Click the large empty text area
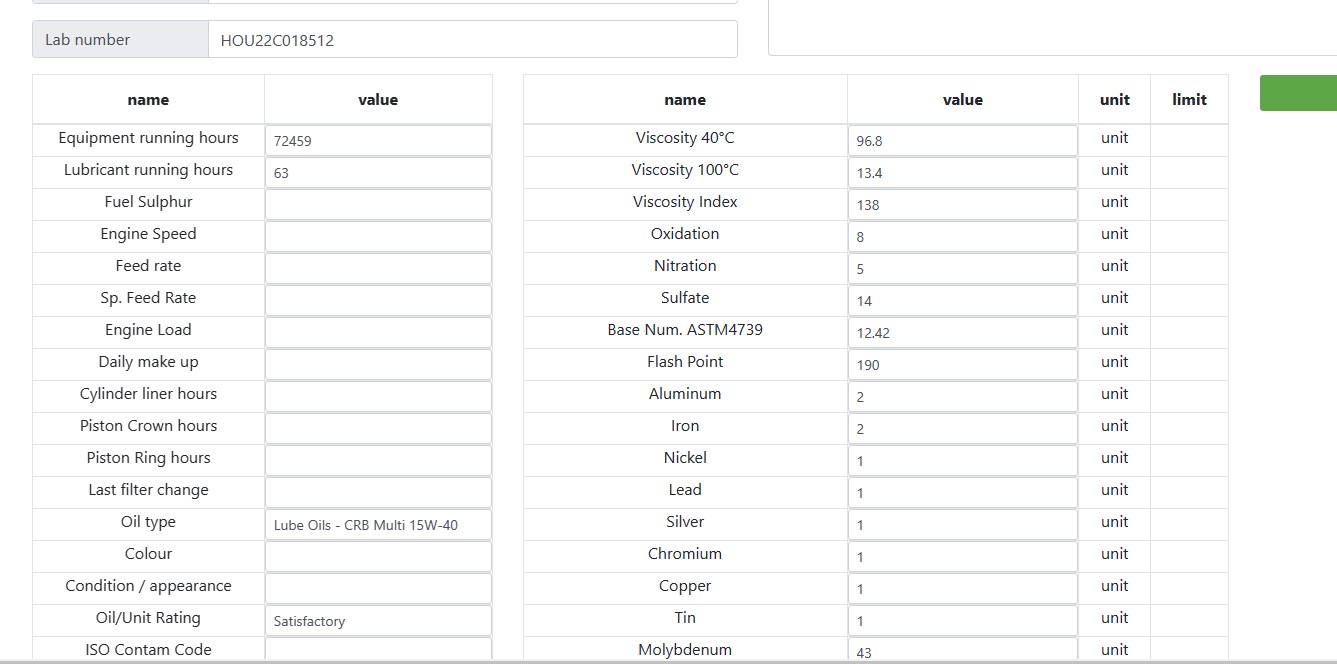Viewport: 1337px width, 664px height. 1052,27
